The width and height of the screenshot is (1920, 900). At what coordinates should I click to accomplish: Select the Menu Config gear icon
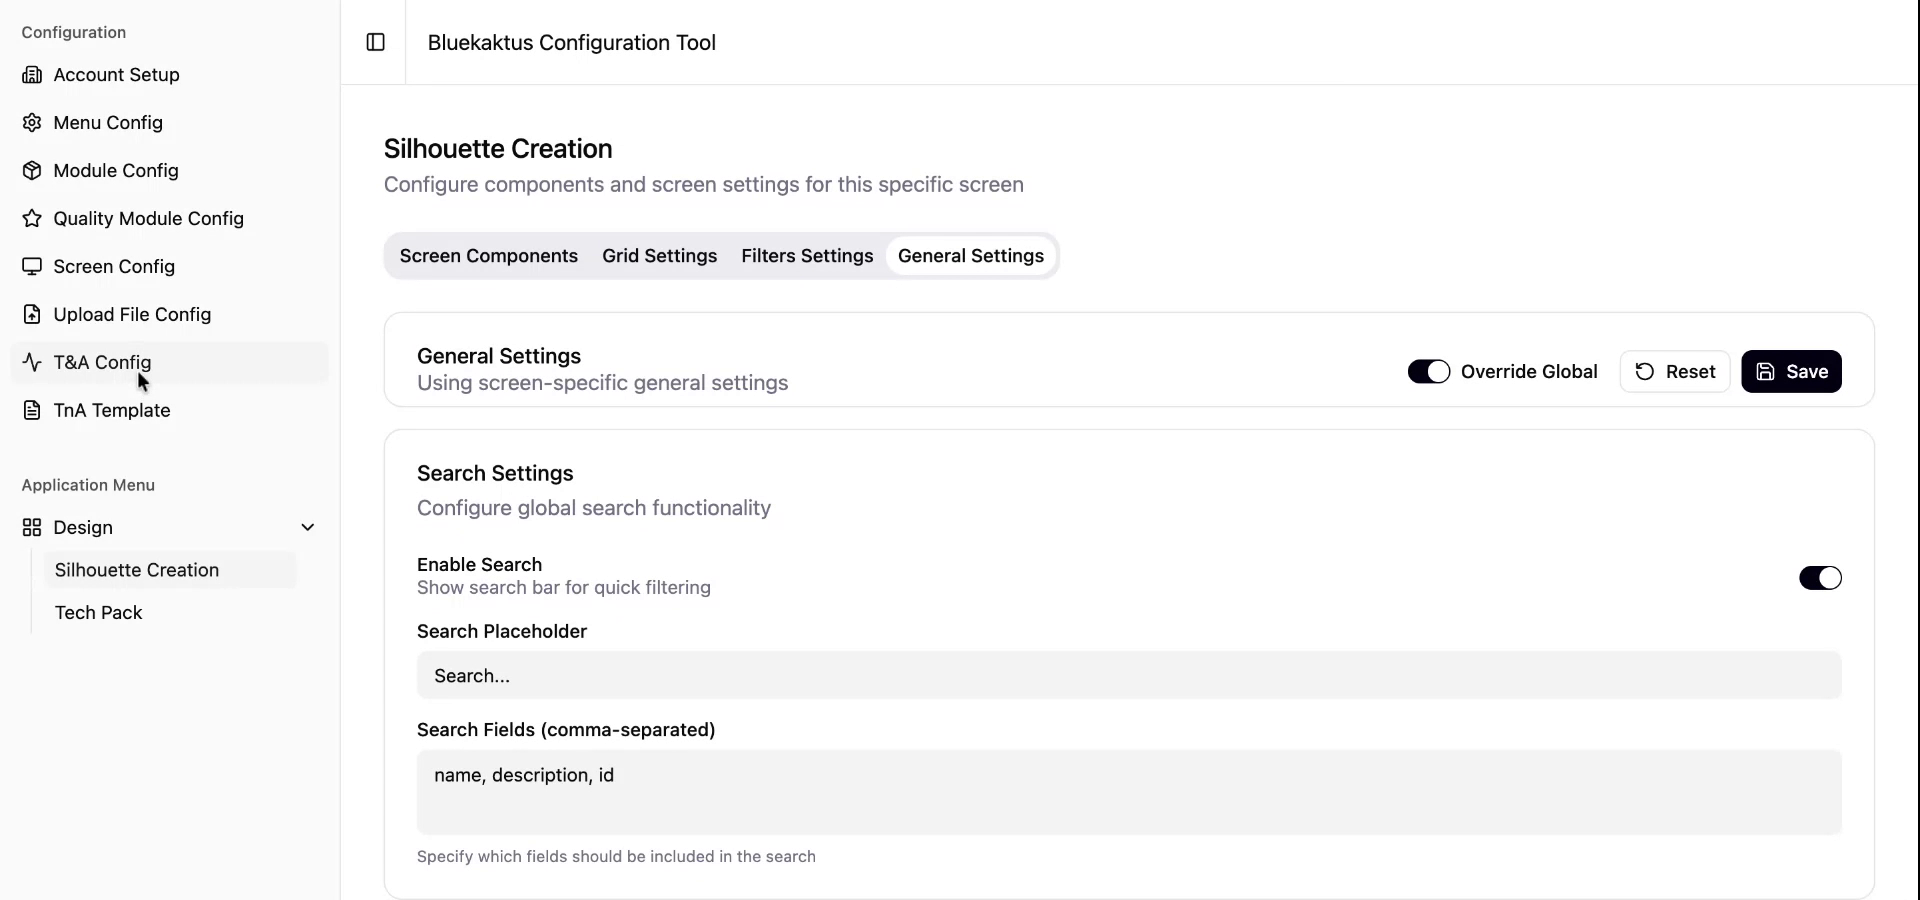pos(33,122)
